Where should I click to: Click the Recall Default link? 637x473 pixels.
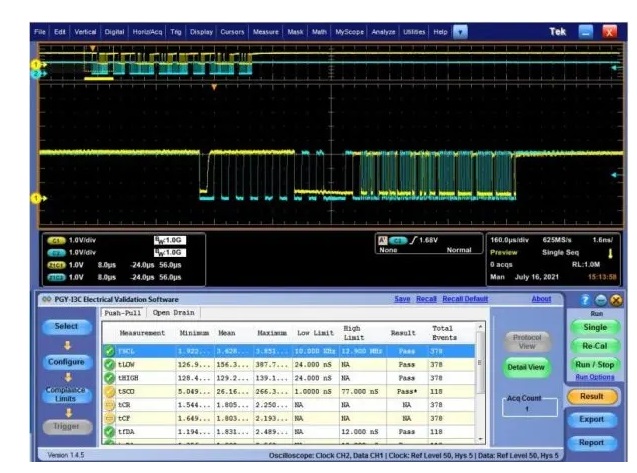point(465,299)
